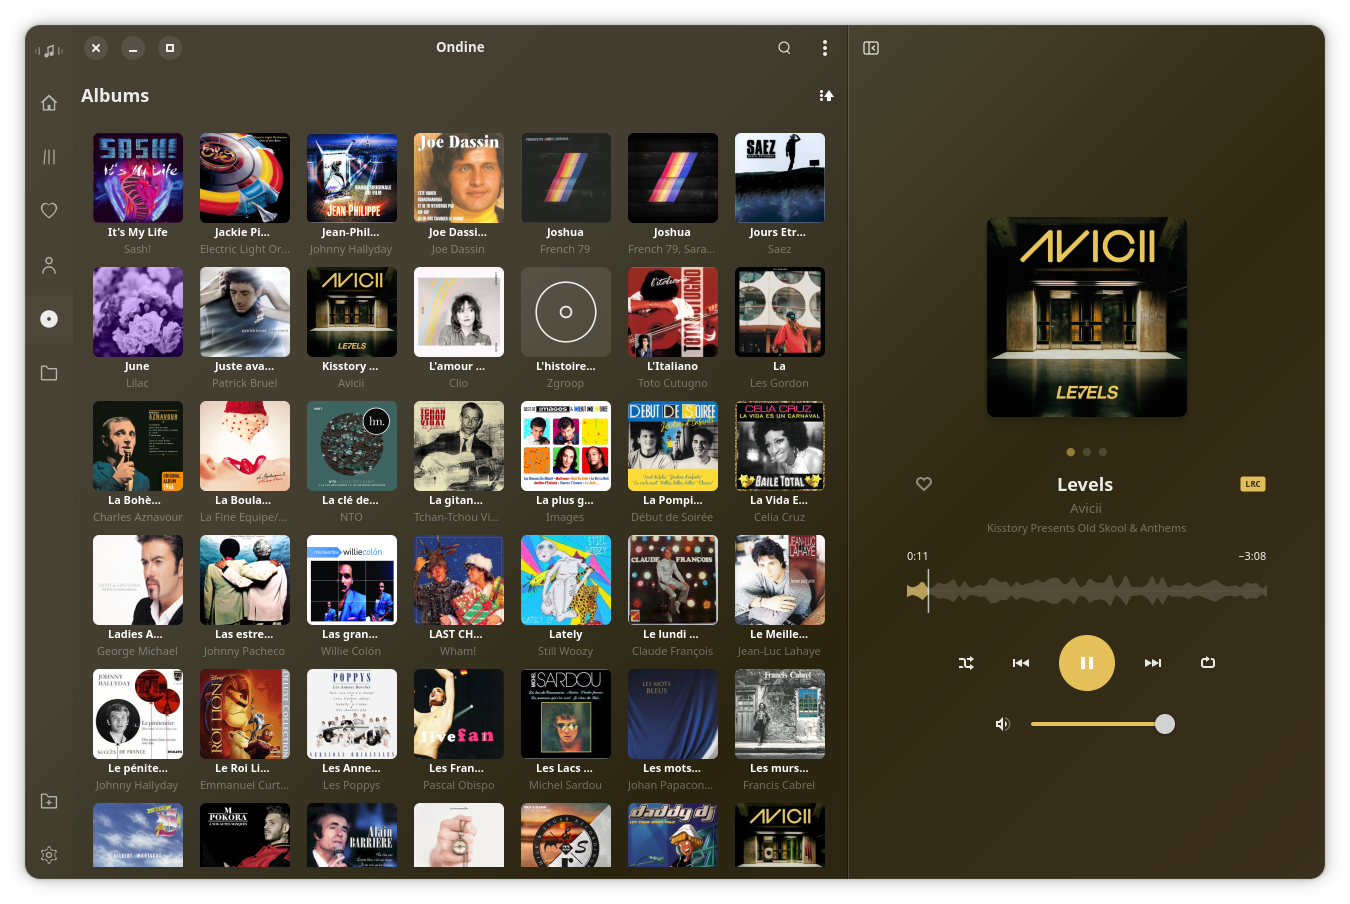The image size is (1350, 904).
Task: Open the album sort options icon
Action: [826, 95]
